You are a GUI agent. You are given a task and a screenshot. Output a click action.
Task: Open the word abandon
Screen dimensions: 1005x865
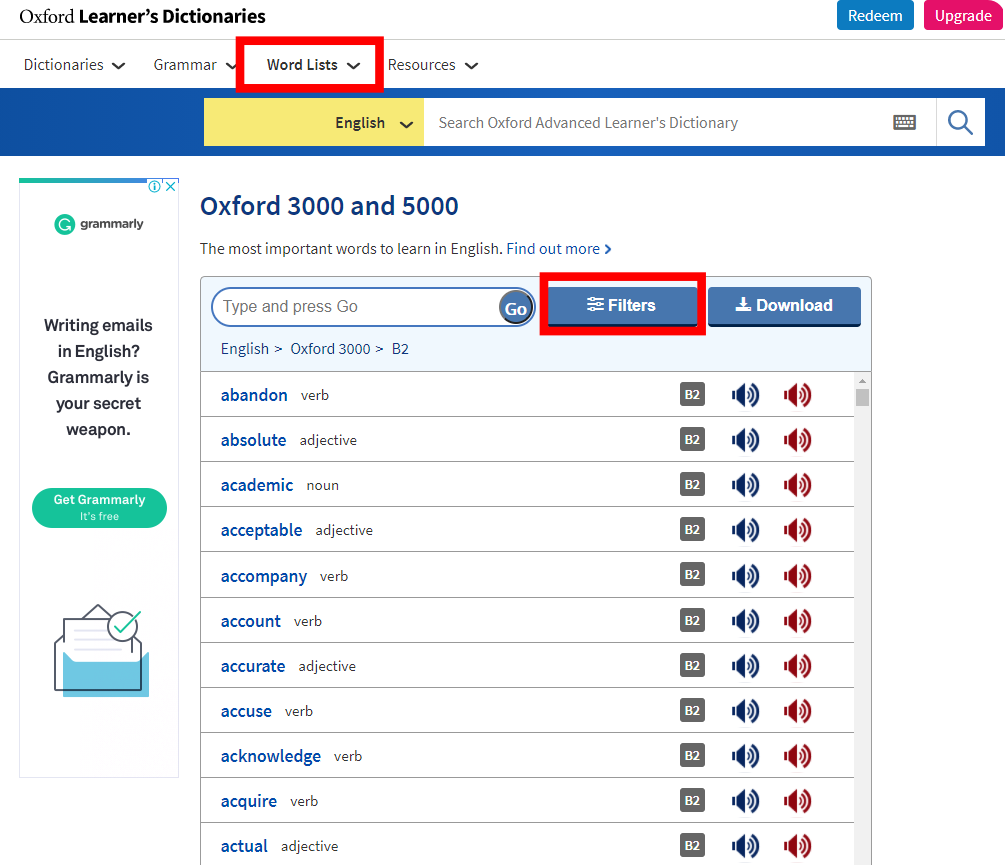254,395
